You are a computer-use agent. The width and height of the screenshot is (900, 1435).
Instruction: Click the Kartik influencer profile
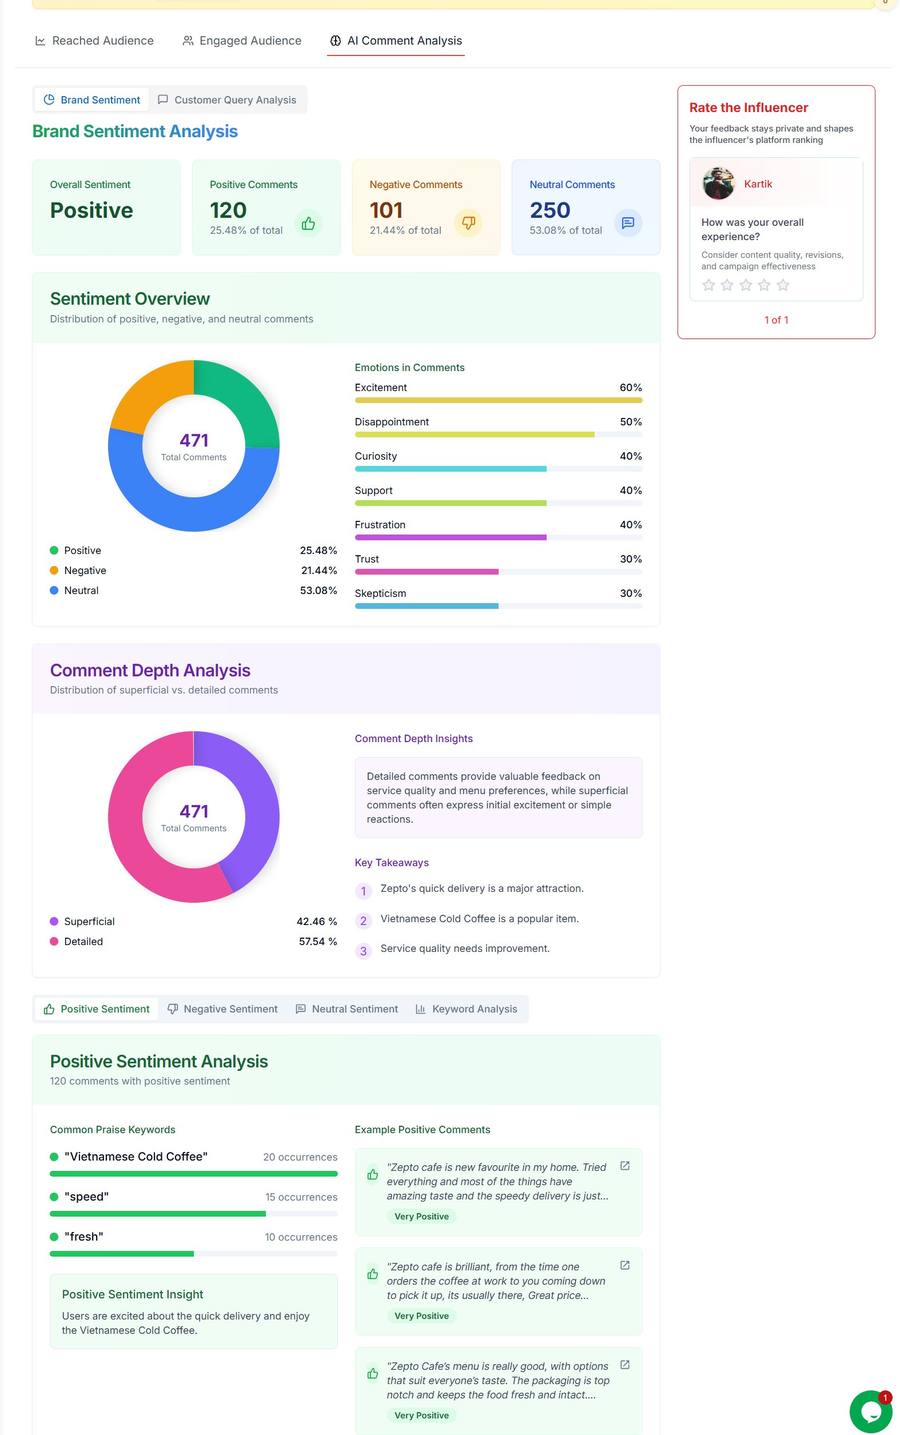(741, 184)
